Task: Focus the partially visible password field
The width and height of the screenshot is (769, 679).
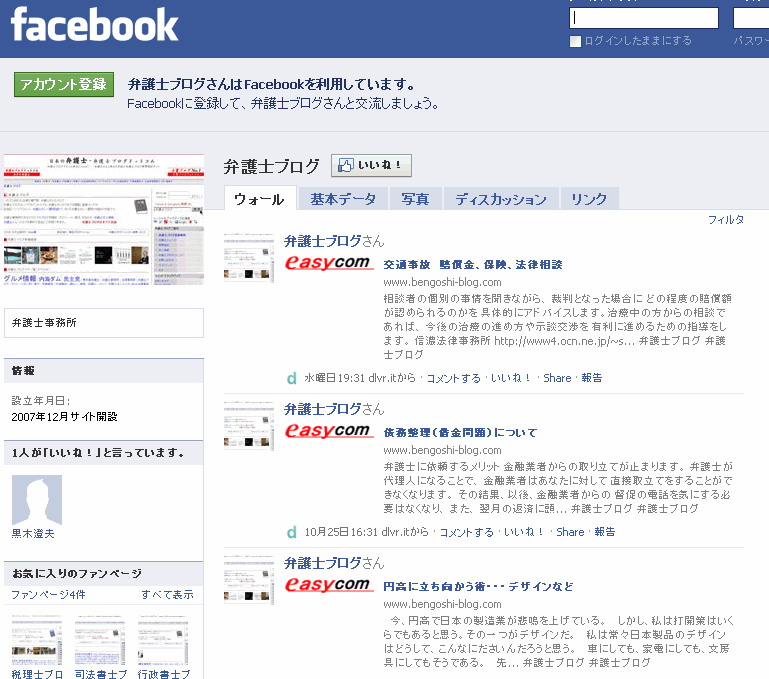Action: coord(751,18)
